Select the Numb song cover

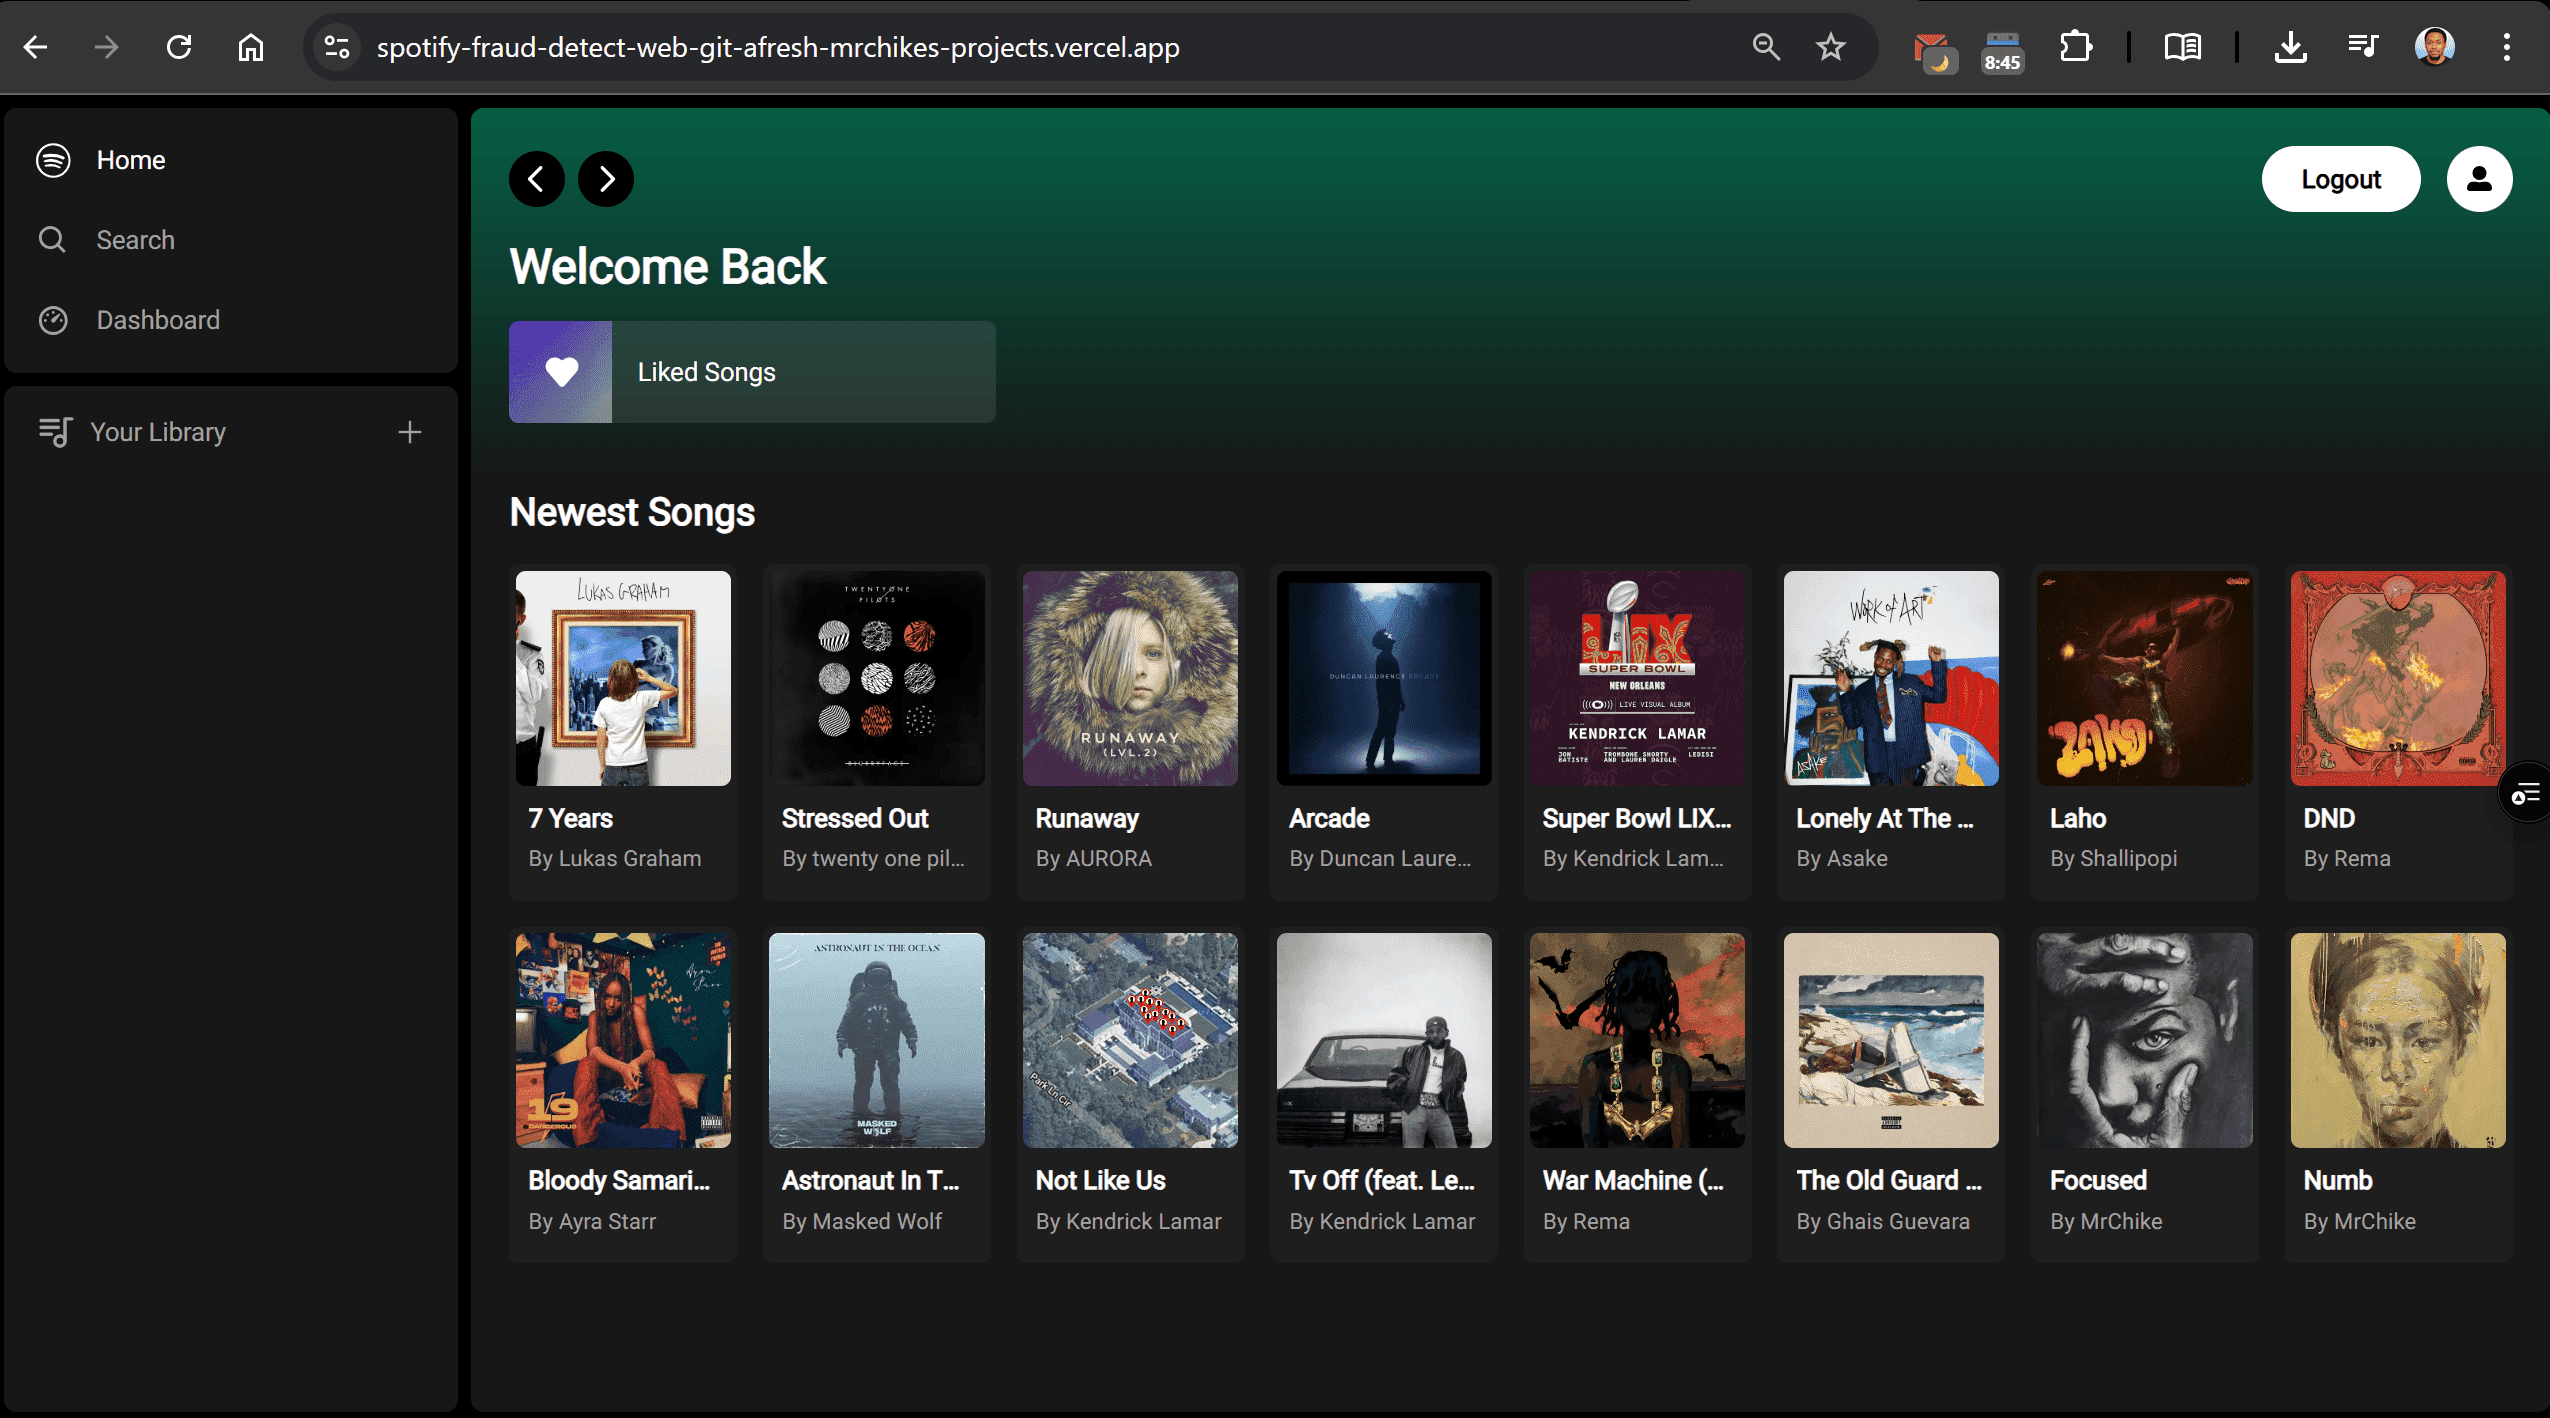coord(2398,1040)
